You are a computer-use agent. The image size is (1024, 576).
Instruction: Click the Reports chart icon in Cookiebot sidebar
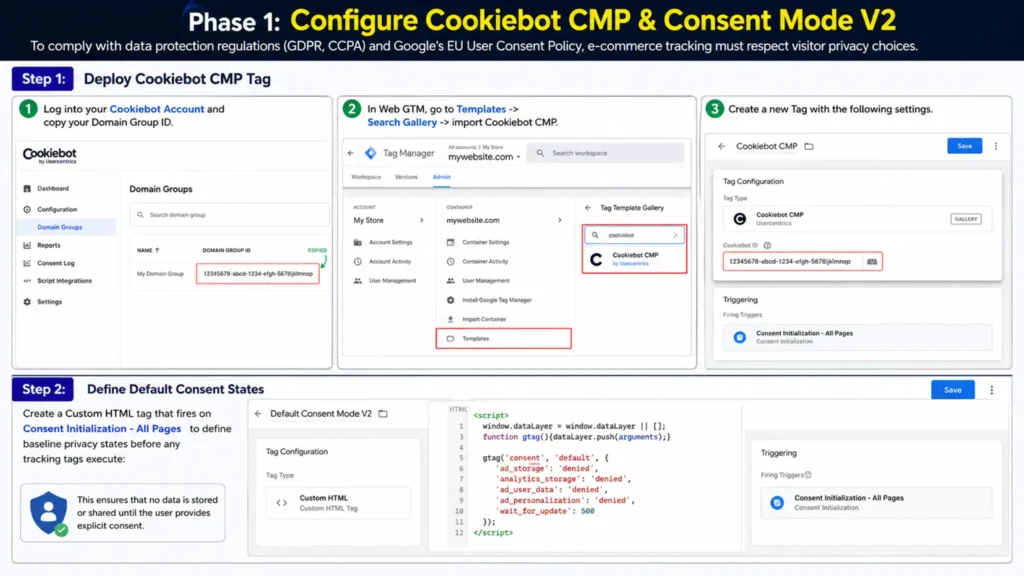point(27,246)
